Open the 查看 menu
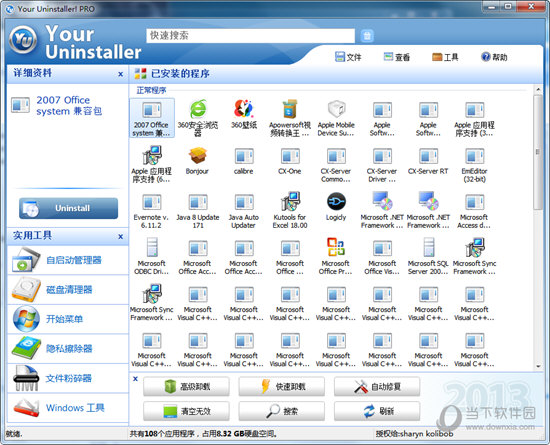Screen dimensions: 550x445 pyautogui.click(x=396, y=57)
